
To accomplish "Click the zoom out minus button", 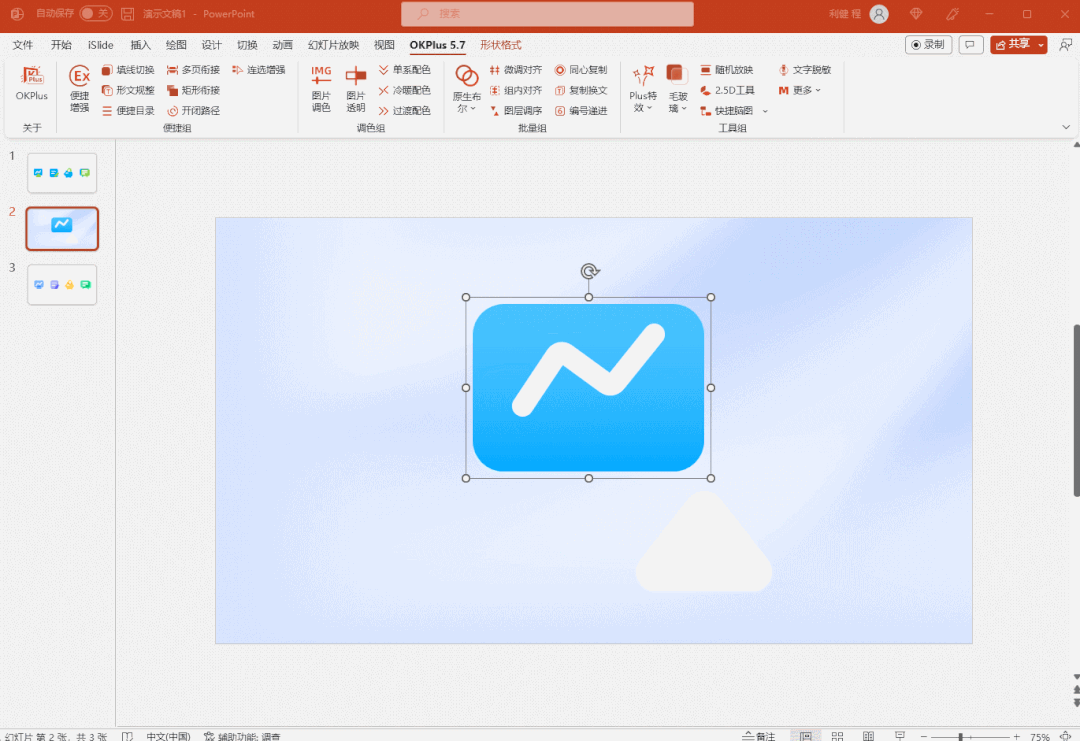I will pos(924,737).
